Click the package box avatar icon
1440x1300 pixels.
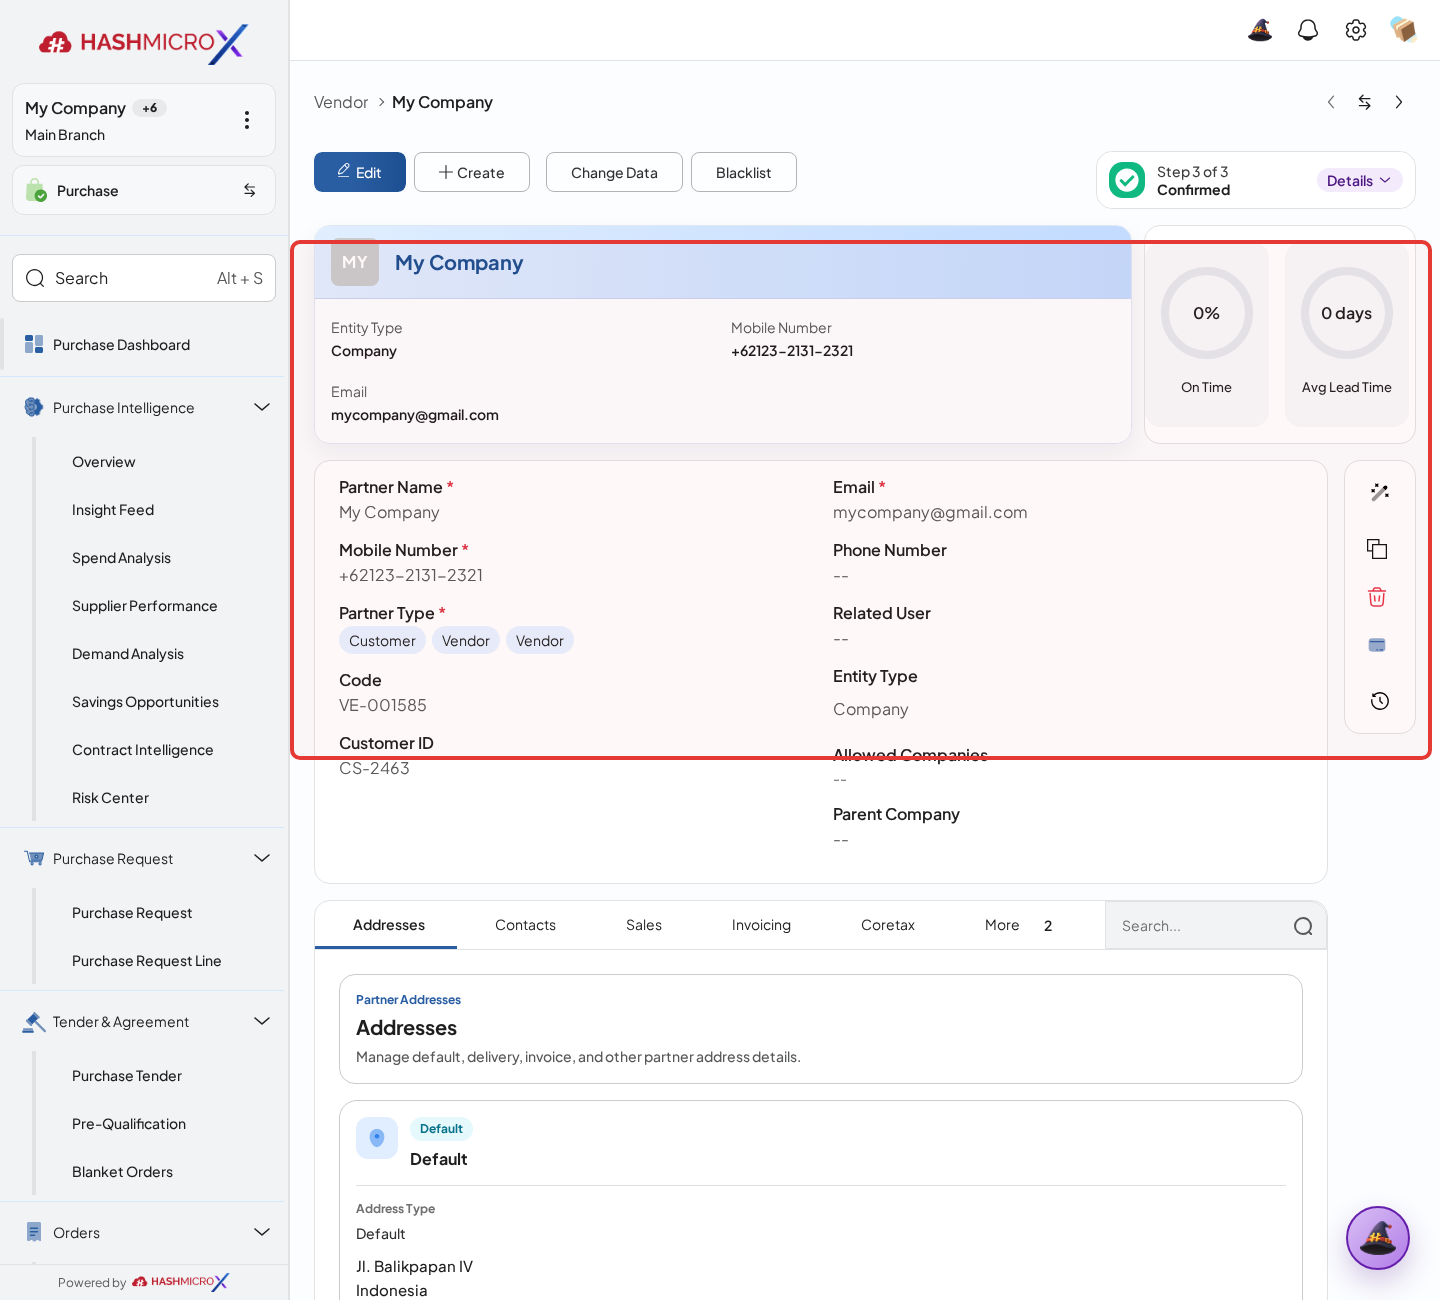(x=1404, y=30)
